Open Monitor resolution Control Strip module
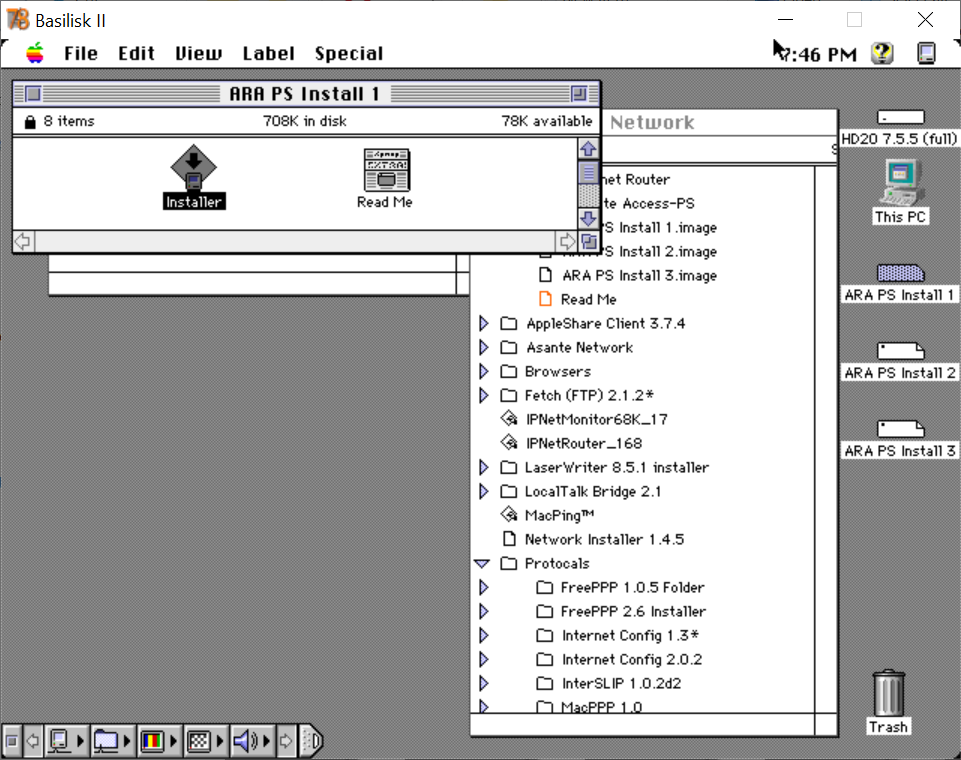Viewport: 961px width, 760px height. 205,742
